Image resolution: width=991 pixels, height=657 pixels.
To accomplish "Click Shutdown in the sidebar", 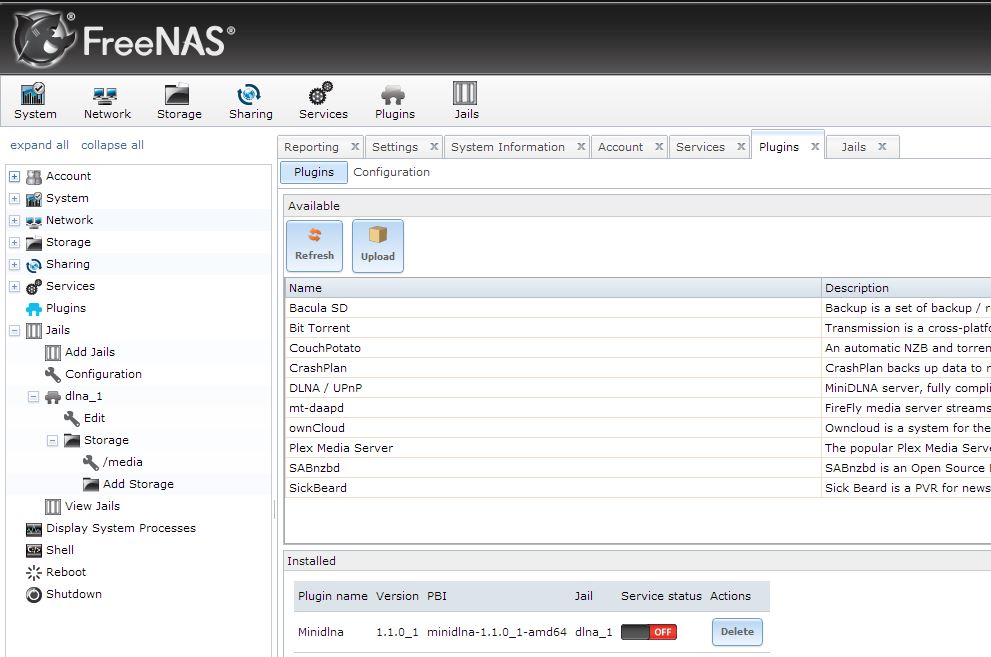I will pos(73,594).
